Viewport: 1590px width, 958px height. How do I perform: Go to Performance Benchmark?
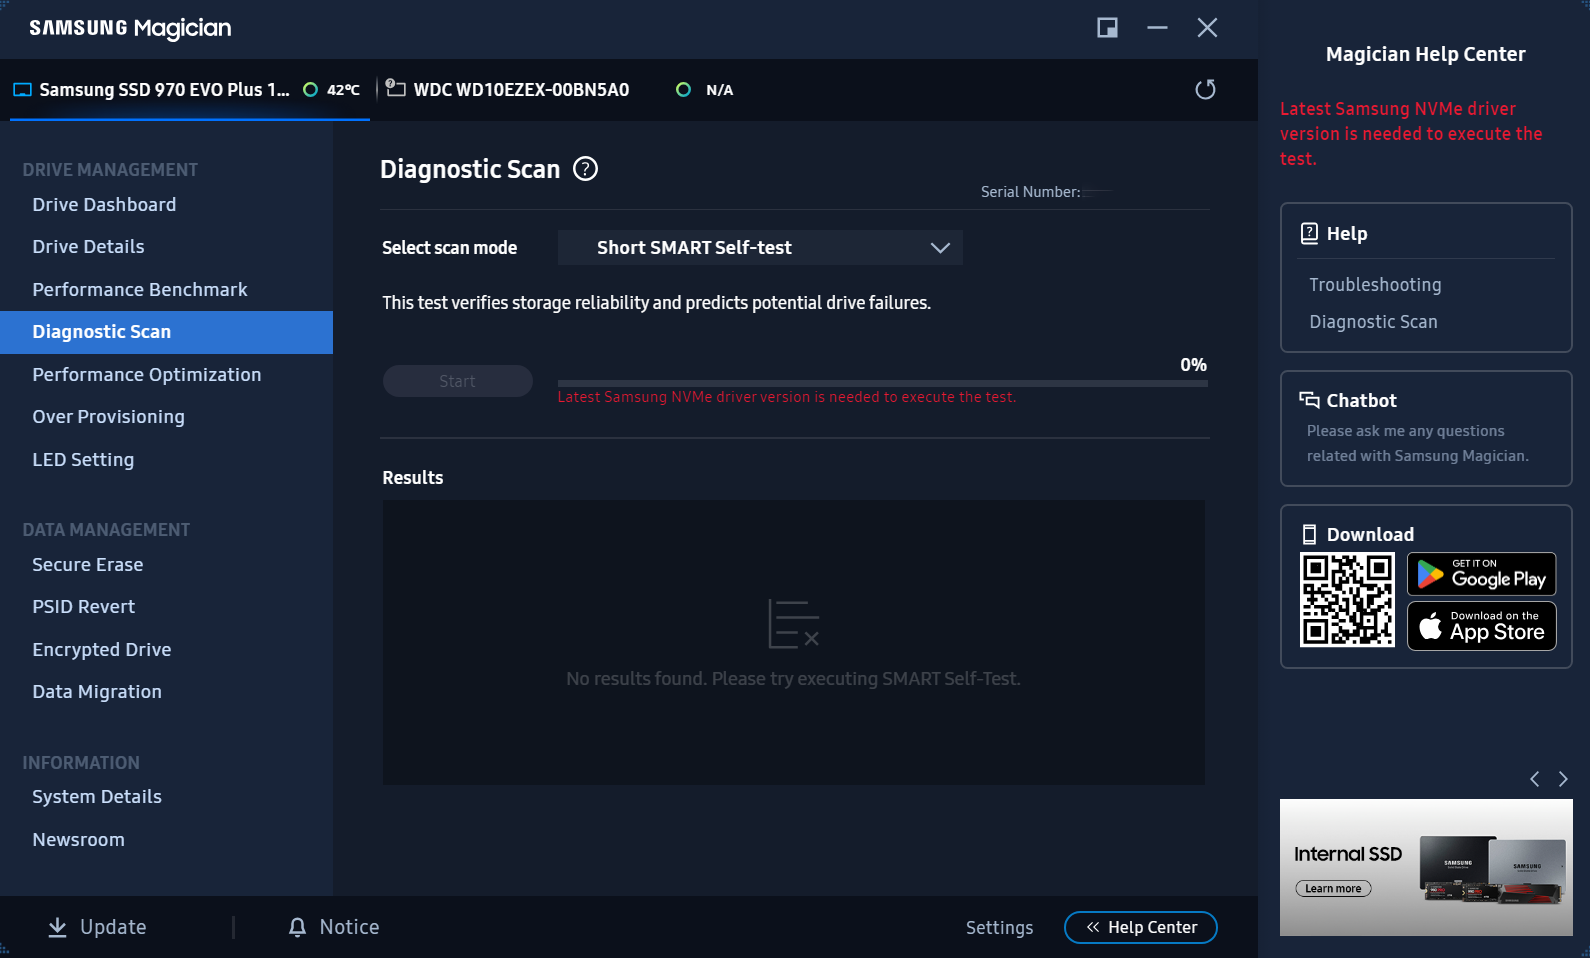point(140,290)
